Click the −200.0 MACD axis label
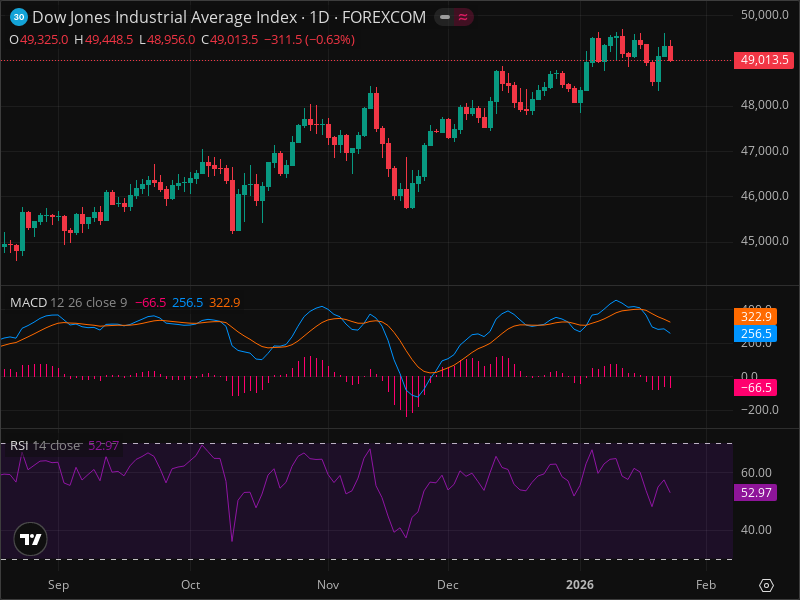Image resolution: width=800 pixels, height=600 pixels. click(760, 410)
